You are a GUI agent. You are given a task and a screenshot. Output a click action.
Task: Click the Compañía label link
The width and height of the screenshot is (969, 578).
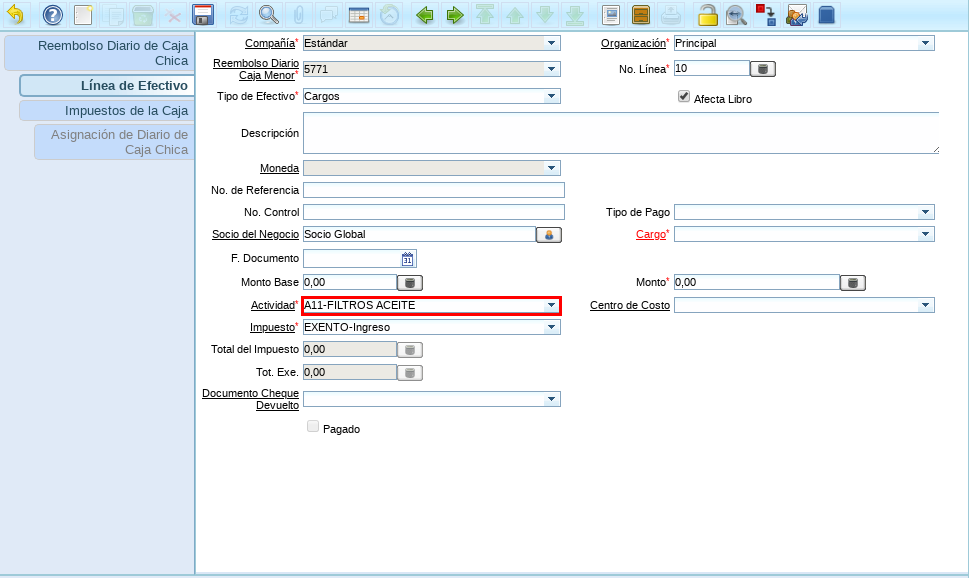(269, 43)
